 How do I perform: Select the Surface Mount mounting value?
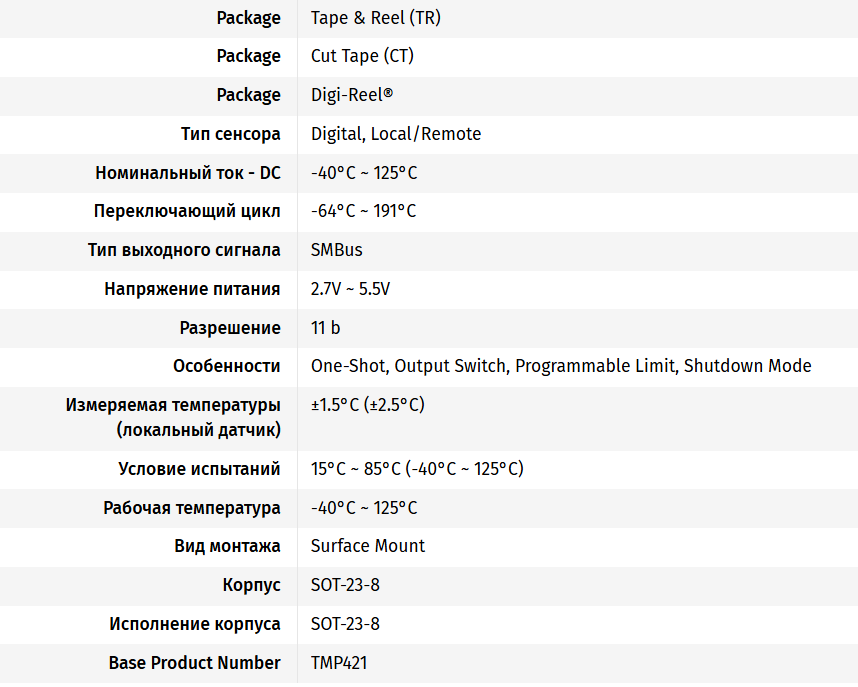(x=368, y=546)
